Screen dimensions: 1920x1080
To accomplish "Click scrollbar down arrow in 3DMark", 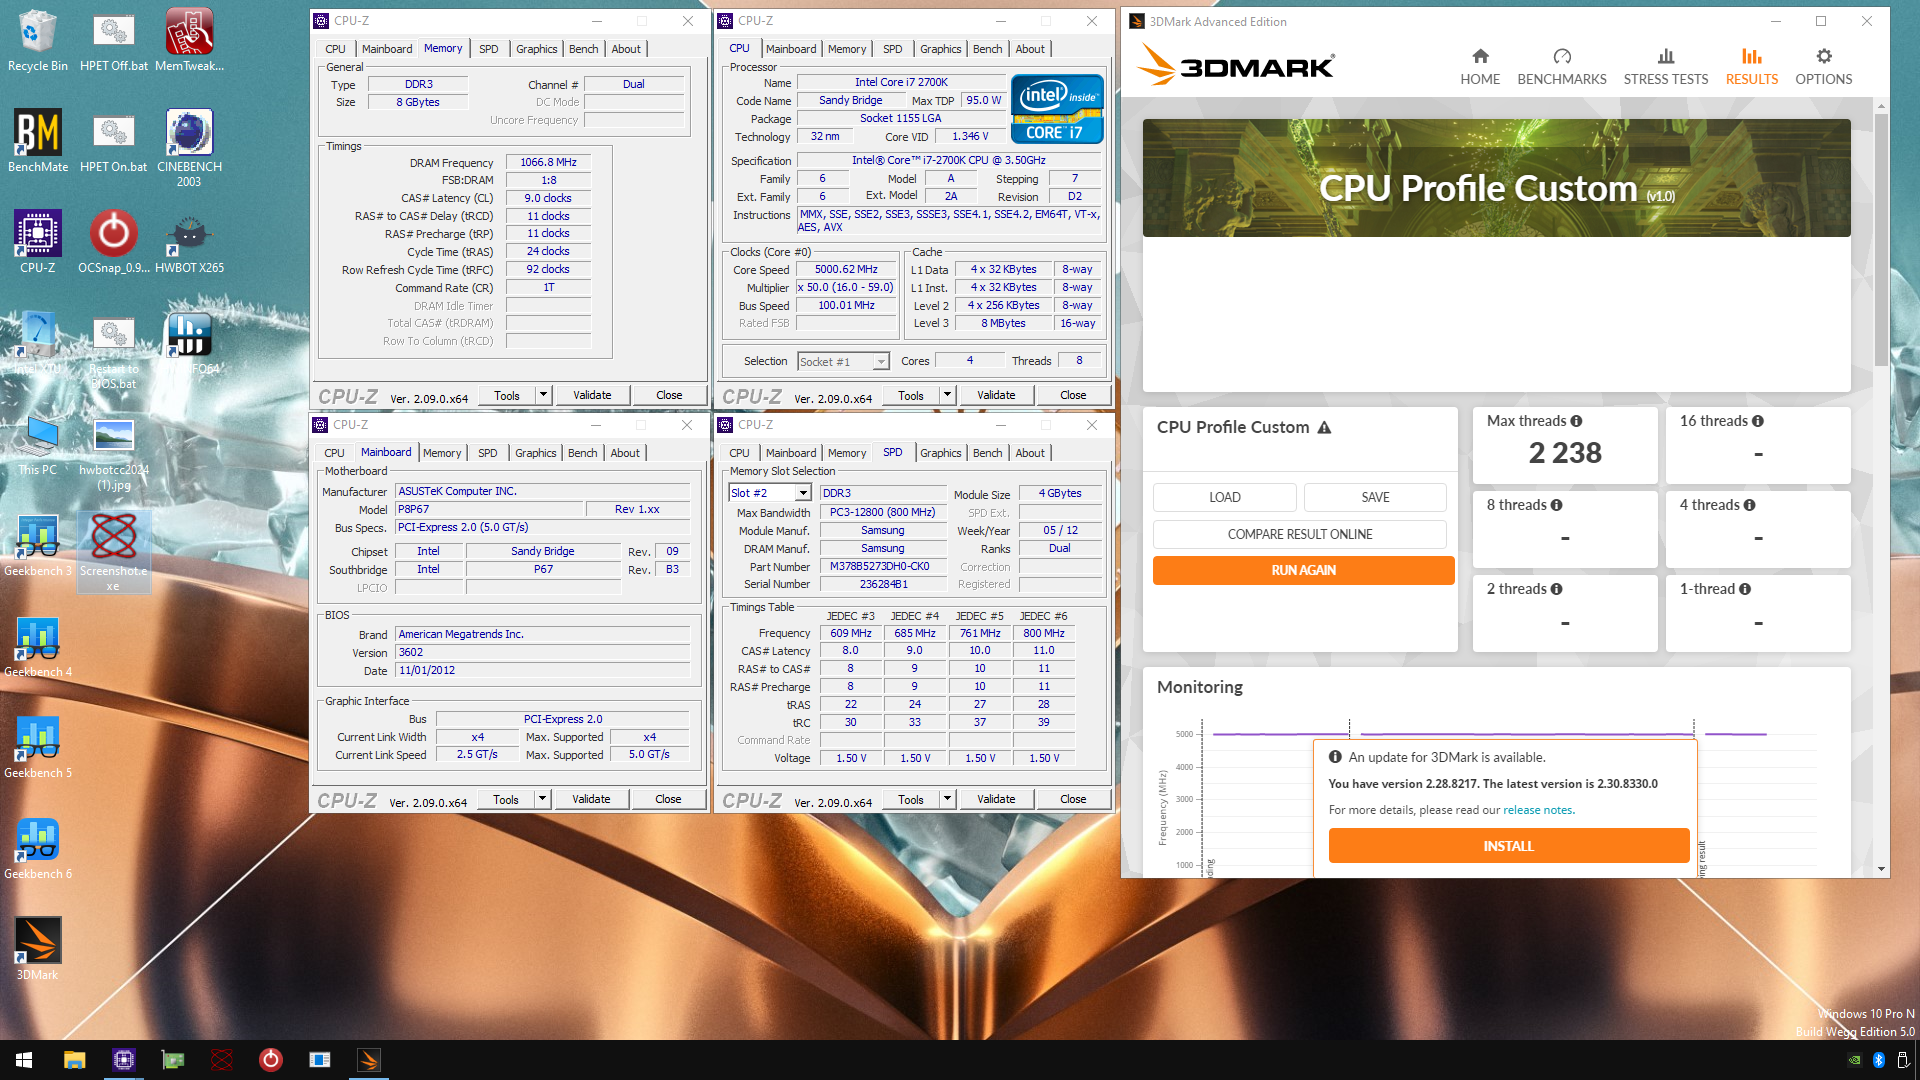I will pyautogui.click(x=1881, y=870).
